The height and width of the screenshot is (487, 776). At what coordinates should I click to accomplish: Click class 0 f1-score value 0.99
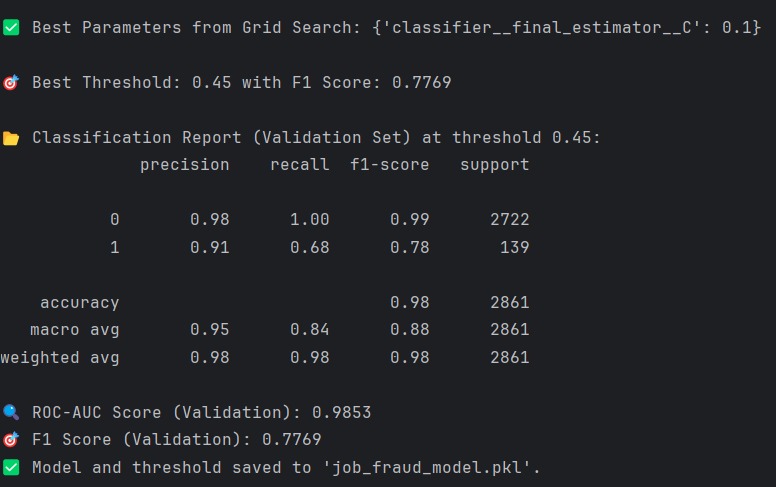pos(409,219)
